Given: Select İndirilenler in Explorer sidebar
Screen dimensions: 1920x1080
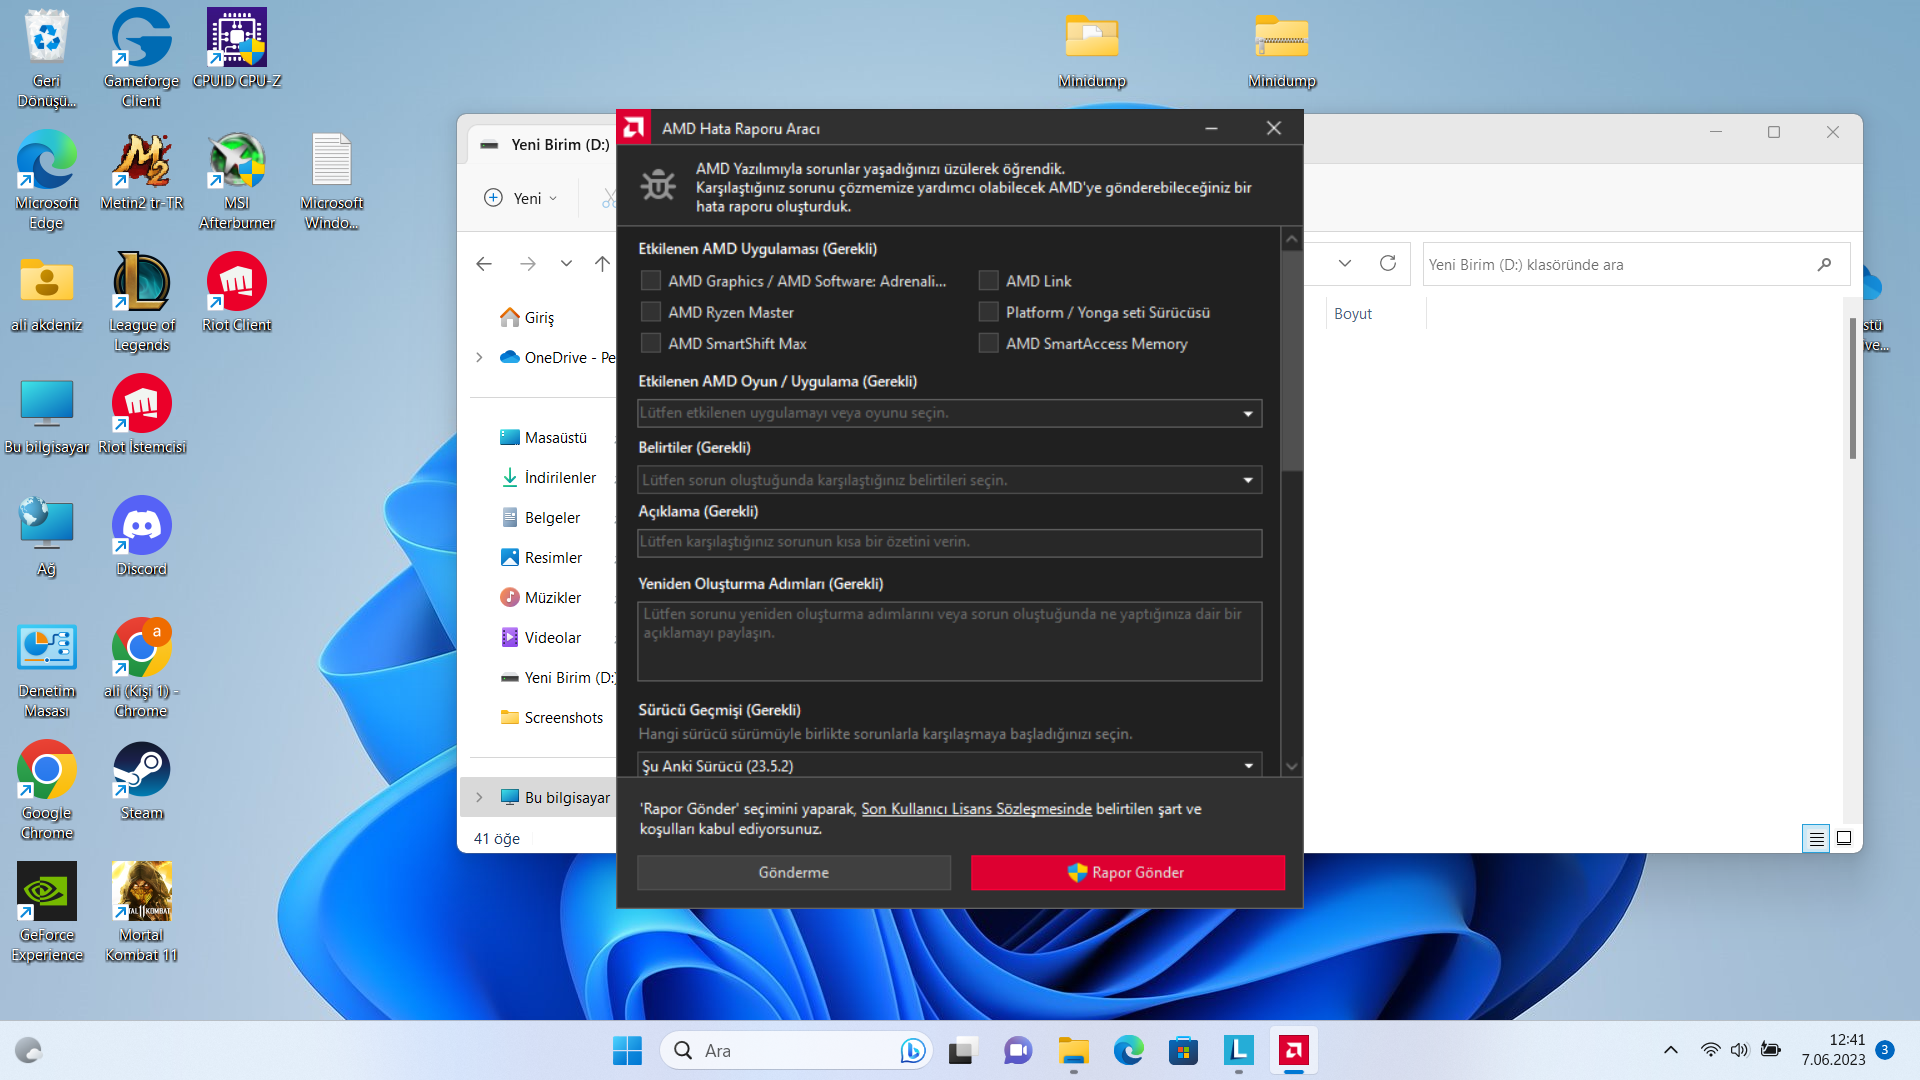Looking at the screenshot, I should [x=559, y=478].
